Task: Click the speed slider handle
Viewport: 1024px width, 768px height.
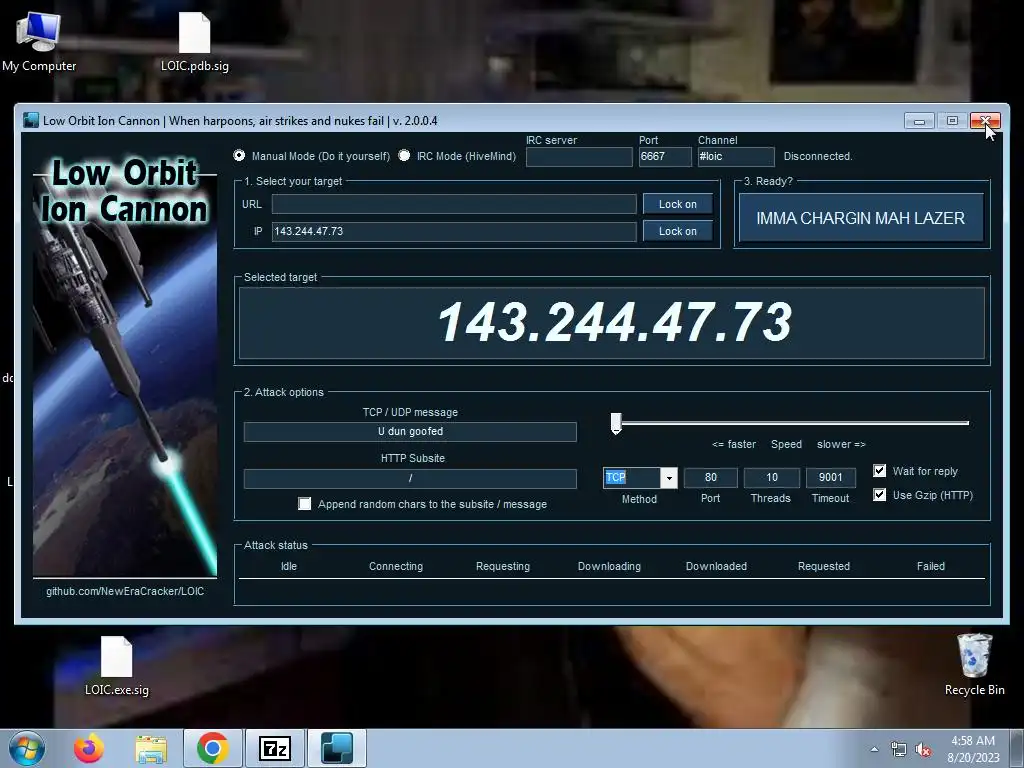Action: click(616, 423)
